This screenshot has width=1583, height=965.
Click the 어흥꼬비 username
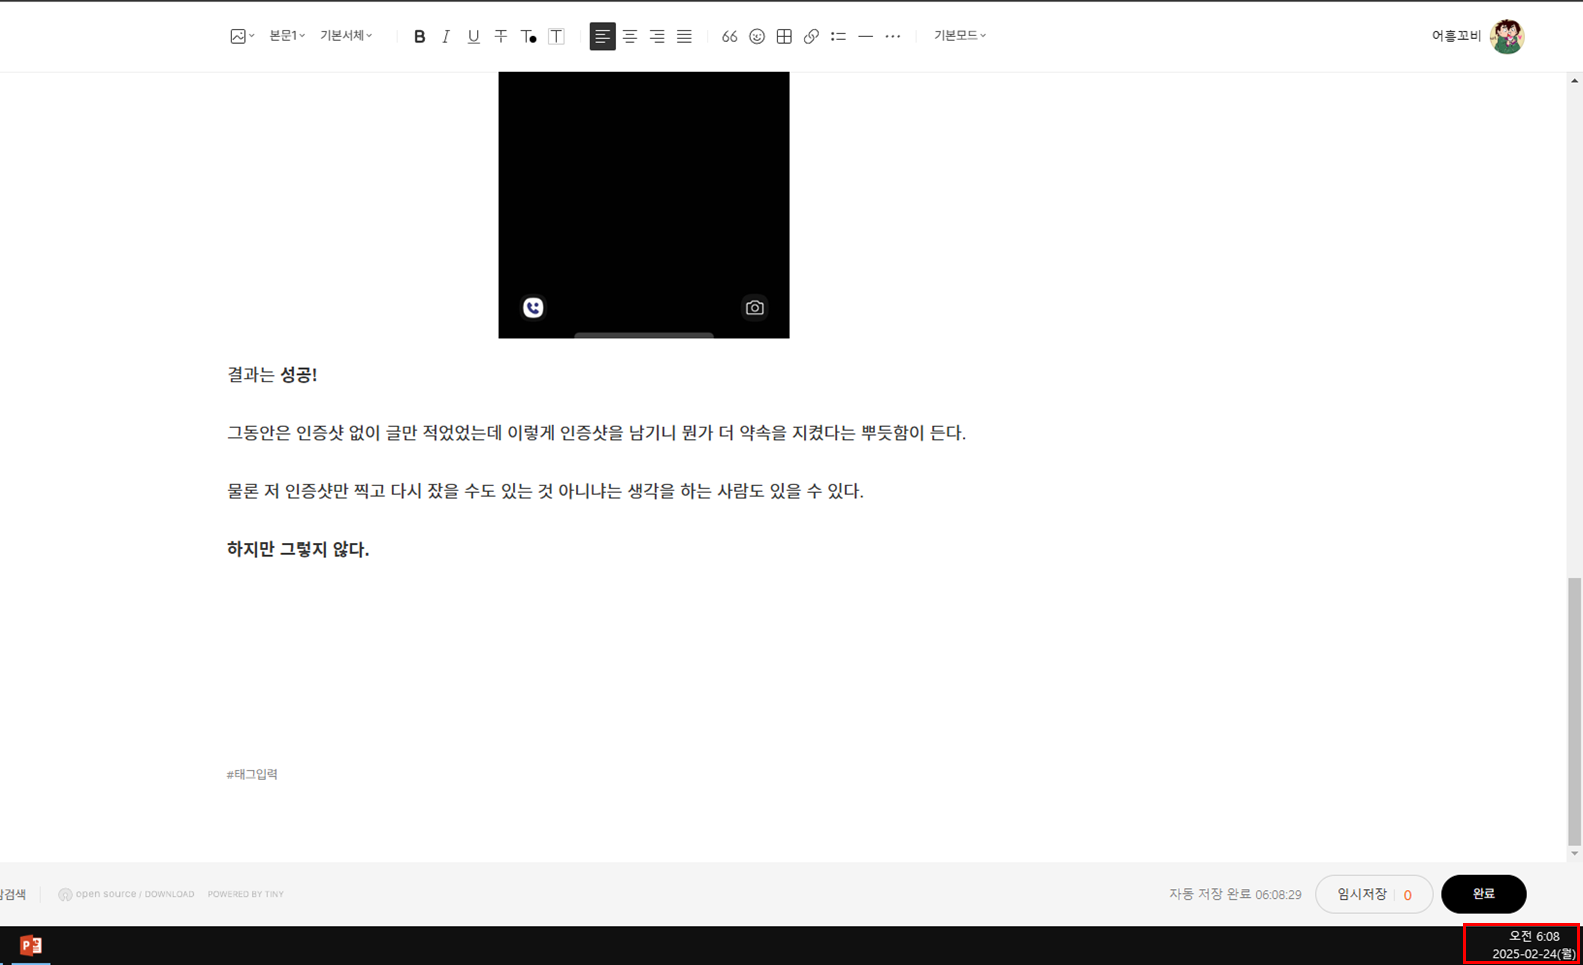click(1456, 36)
